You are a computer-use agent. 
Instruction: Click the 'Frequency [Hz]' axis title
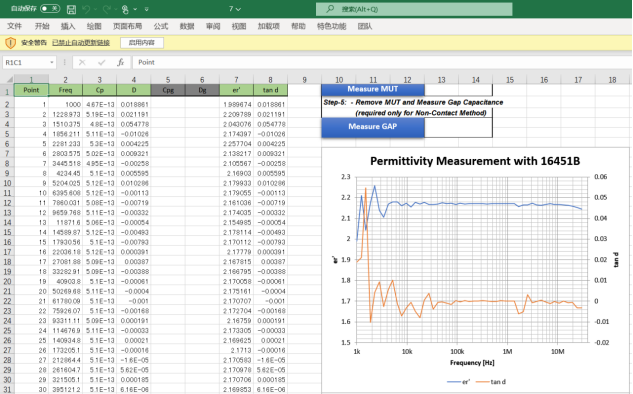(x=472, y=363)
